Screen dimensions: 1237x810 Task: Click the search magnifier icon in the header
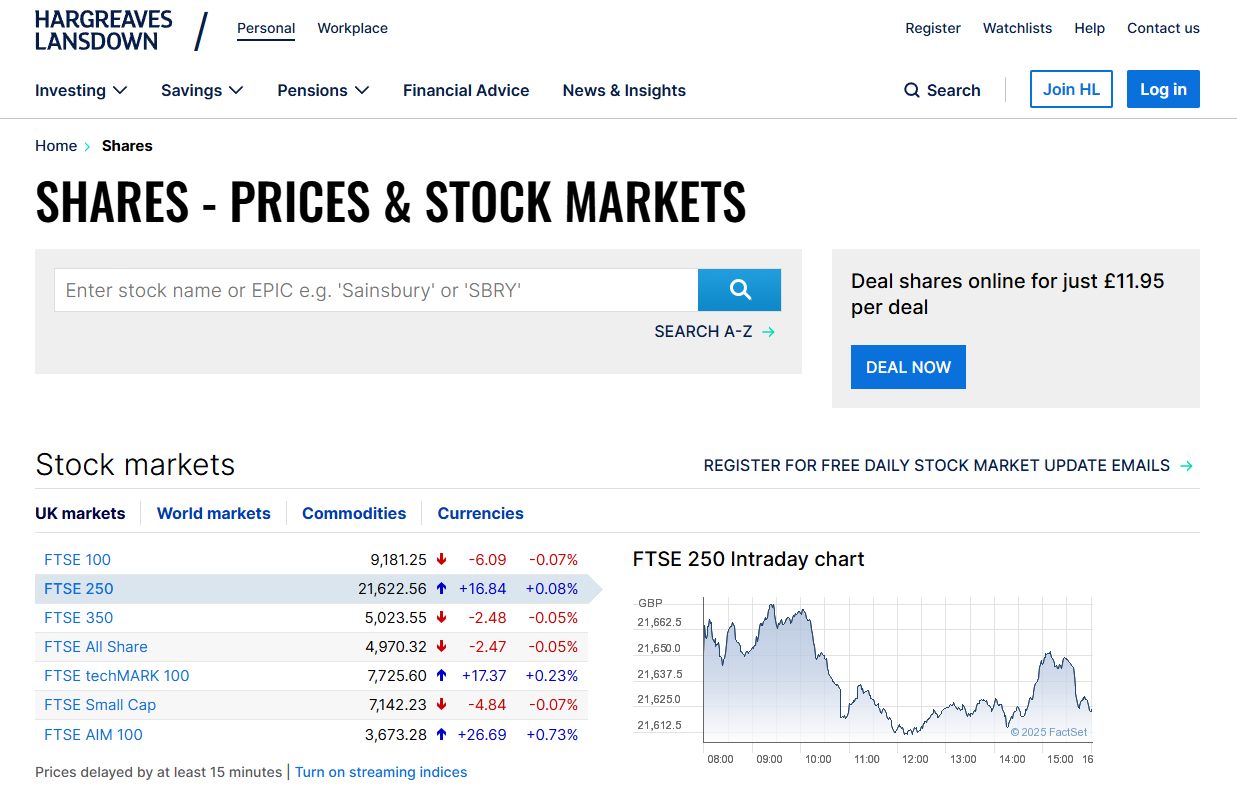point(912,90)
